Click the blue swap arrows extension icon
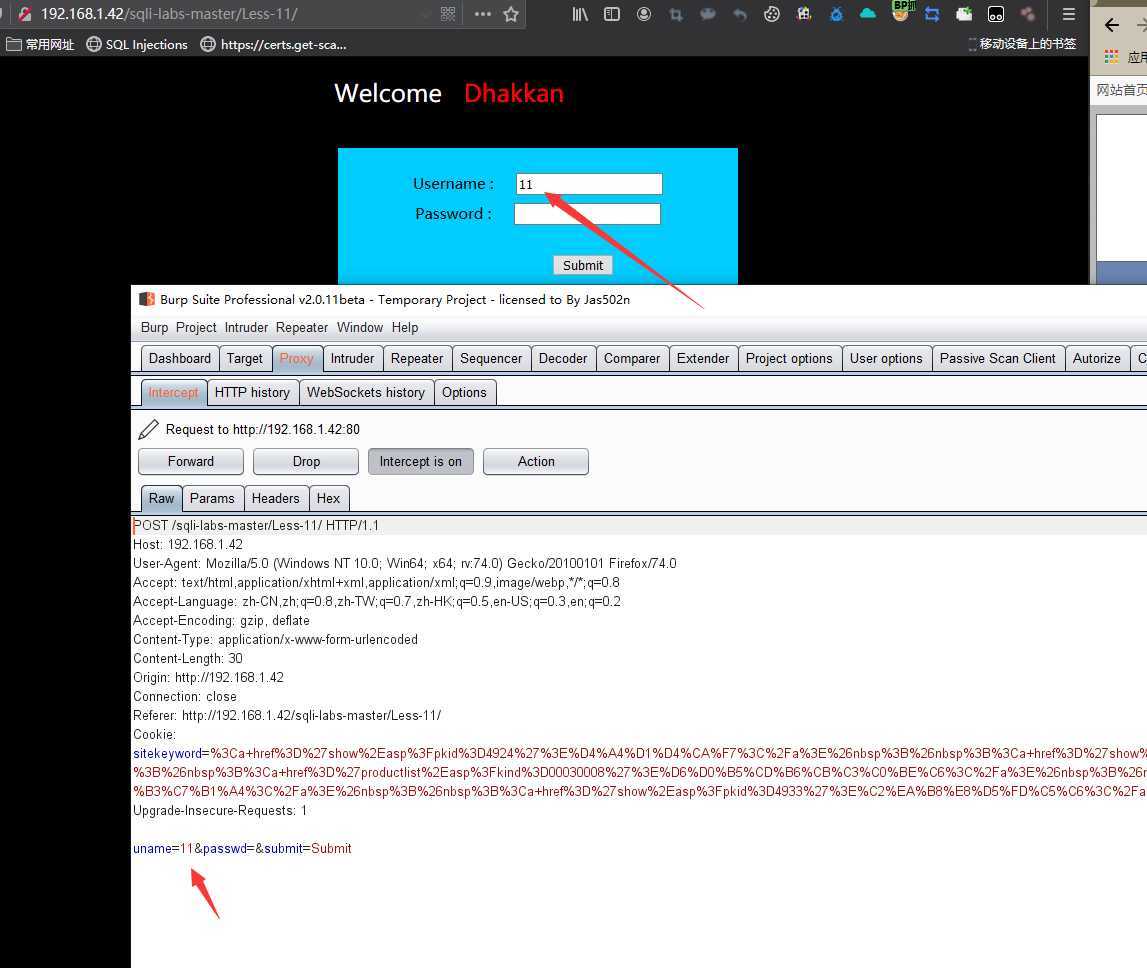The width and height of the screenshot is (1147, 968). tap(932, 14)
